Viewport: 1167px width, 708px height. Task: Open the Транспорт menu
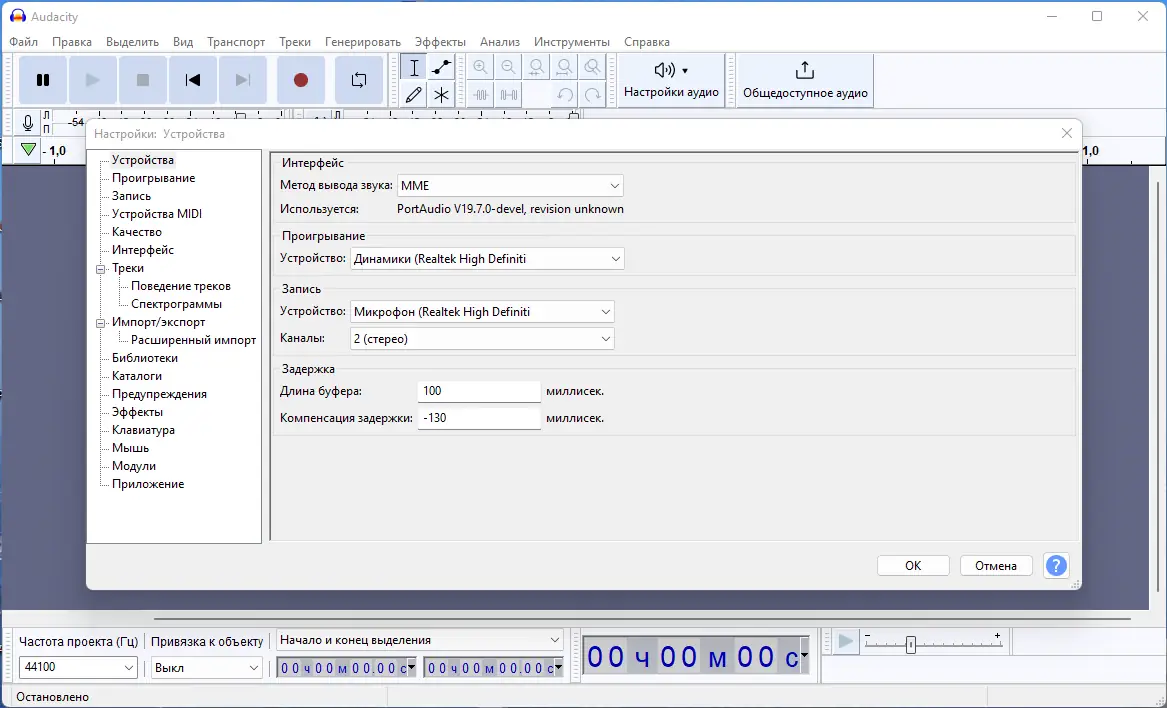coord(236,42)
